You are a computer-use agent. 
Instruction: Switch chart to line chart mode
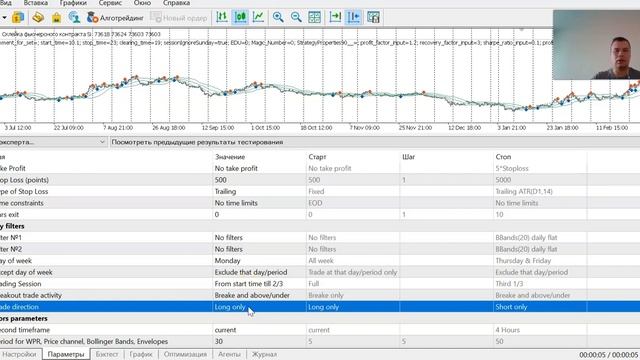click(x=258, y=17)
